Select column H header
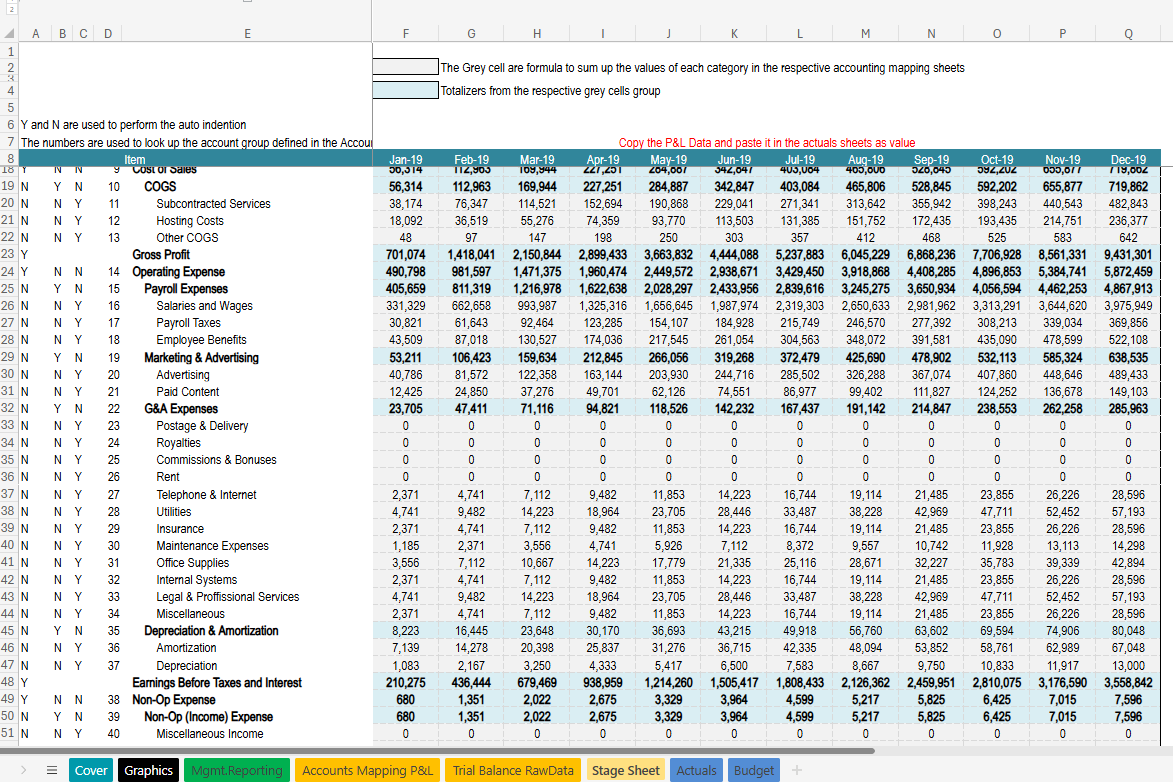Viewport: 1173px width, 782px height. [x=537, y=34]
